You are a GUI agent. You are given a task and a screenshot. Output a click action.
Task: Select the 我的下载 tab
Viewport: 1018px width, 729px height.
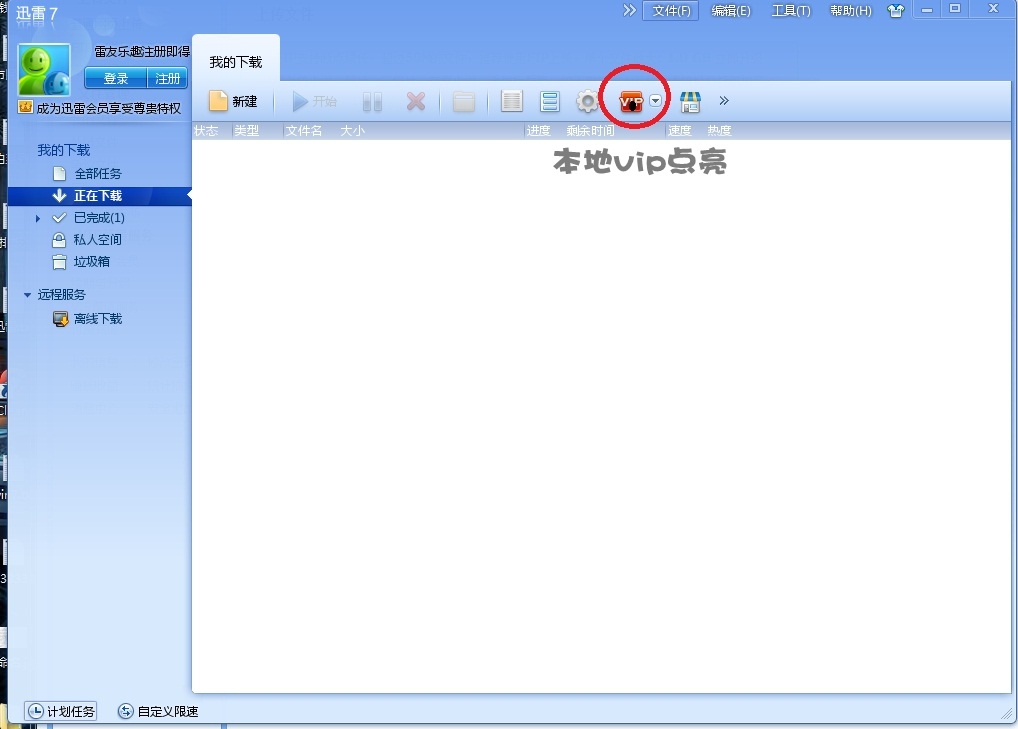pos(236,62)
